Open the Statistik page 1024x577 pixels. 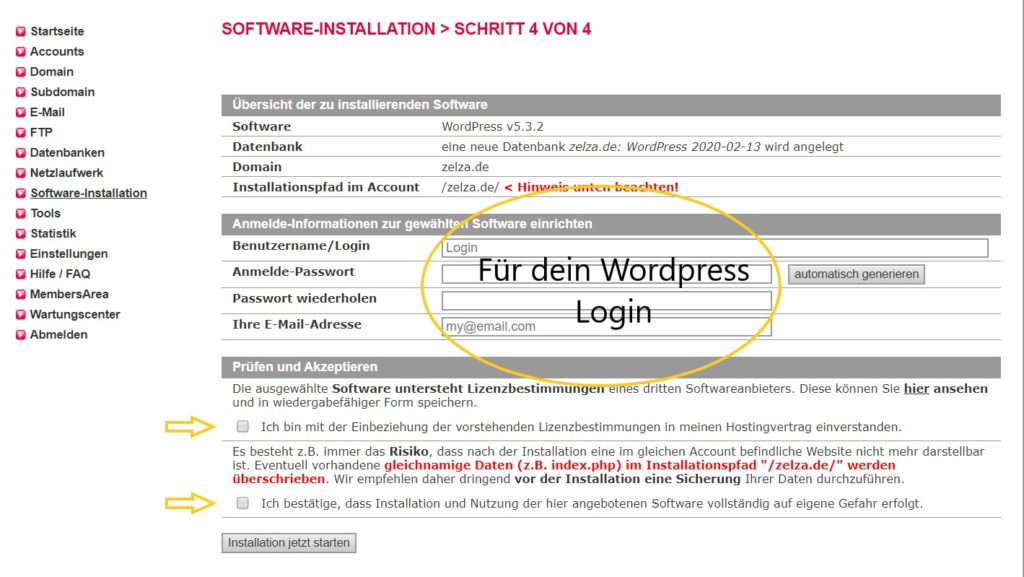(x=54, y=234)
